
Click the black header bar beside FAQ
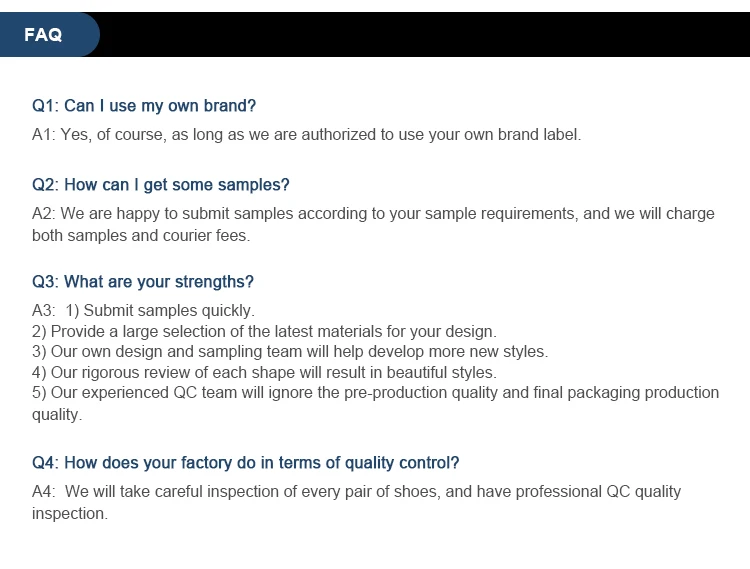(x=420, y=35)
